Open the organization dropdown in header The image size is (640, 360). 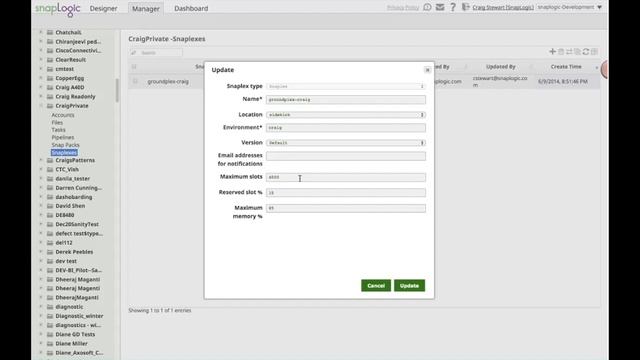click(x=570, y=7)
